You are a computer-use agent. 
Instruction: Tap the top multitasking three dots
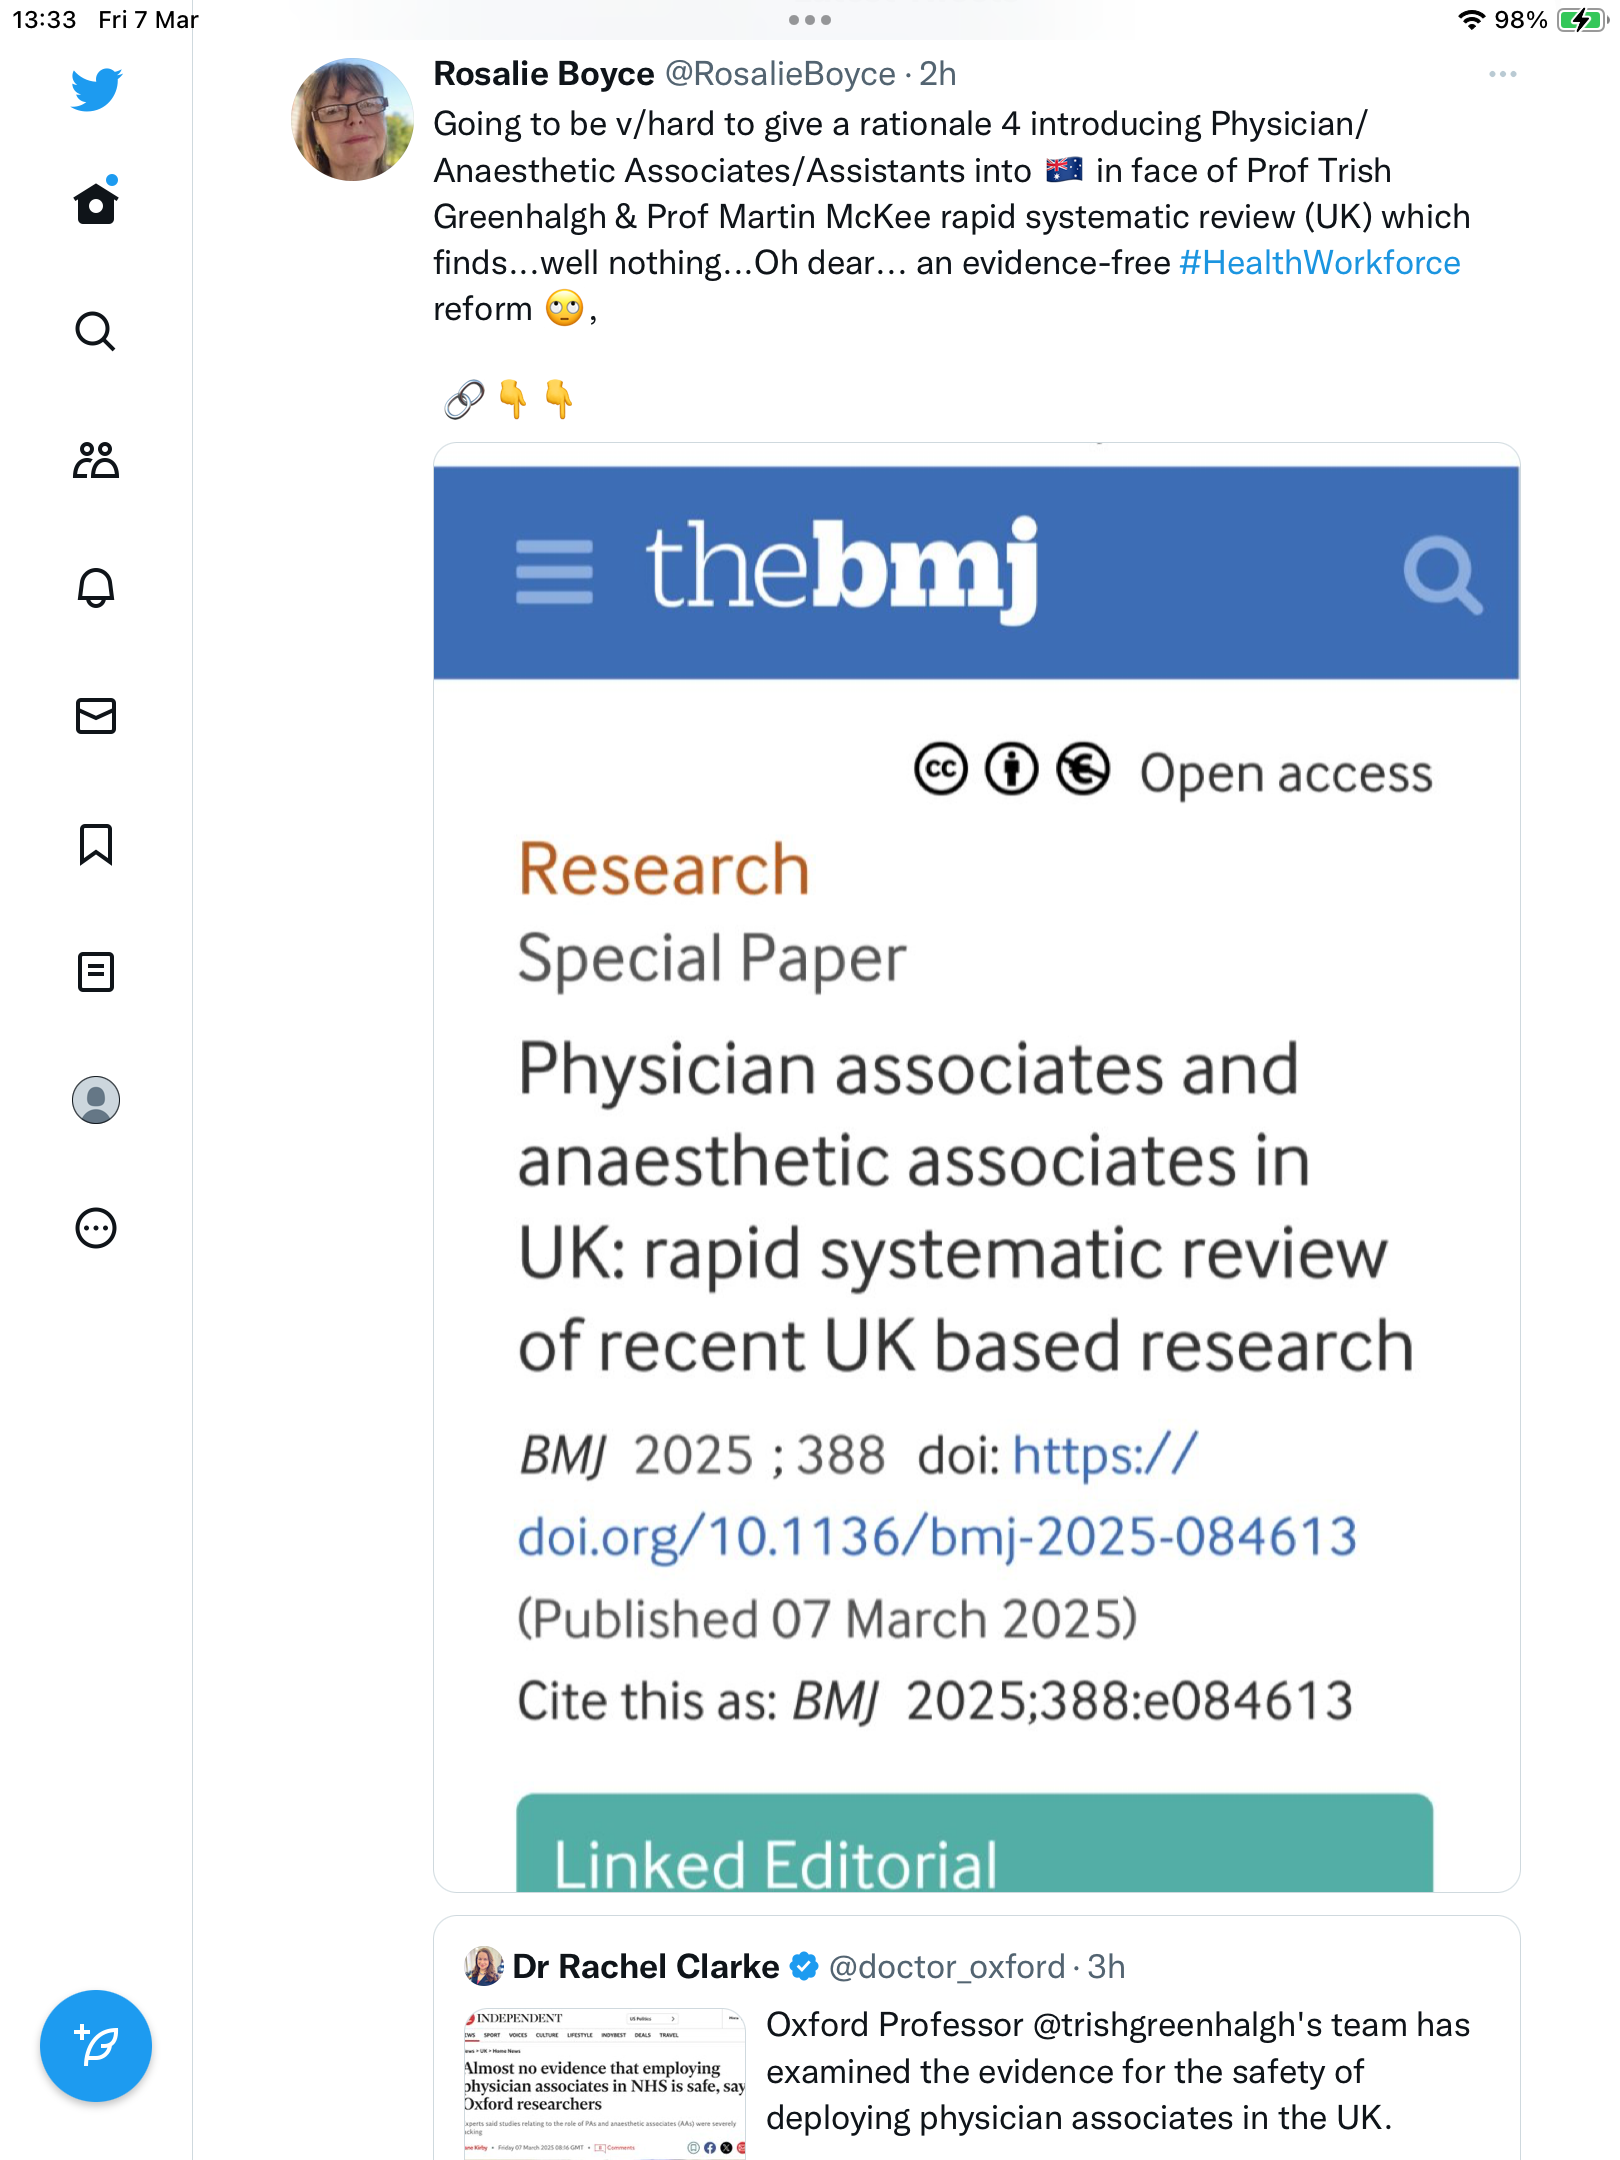810,20
